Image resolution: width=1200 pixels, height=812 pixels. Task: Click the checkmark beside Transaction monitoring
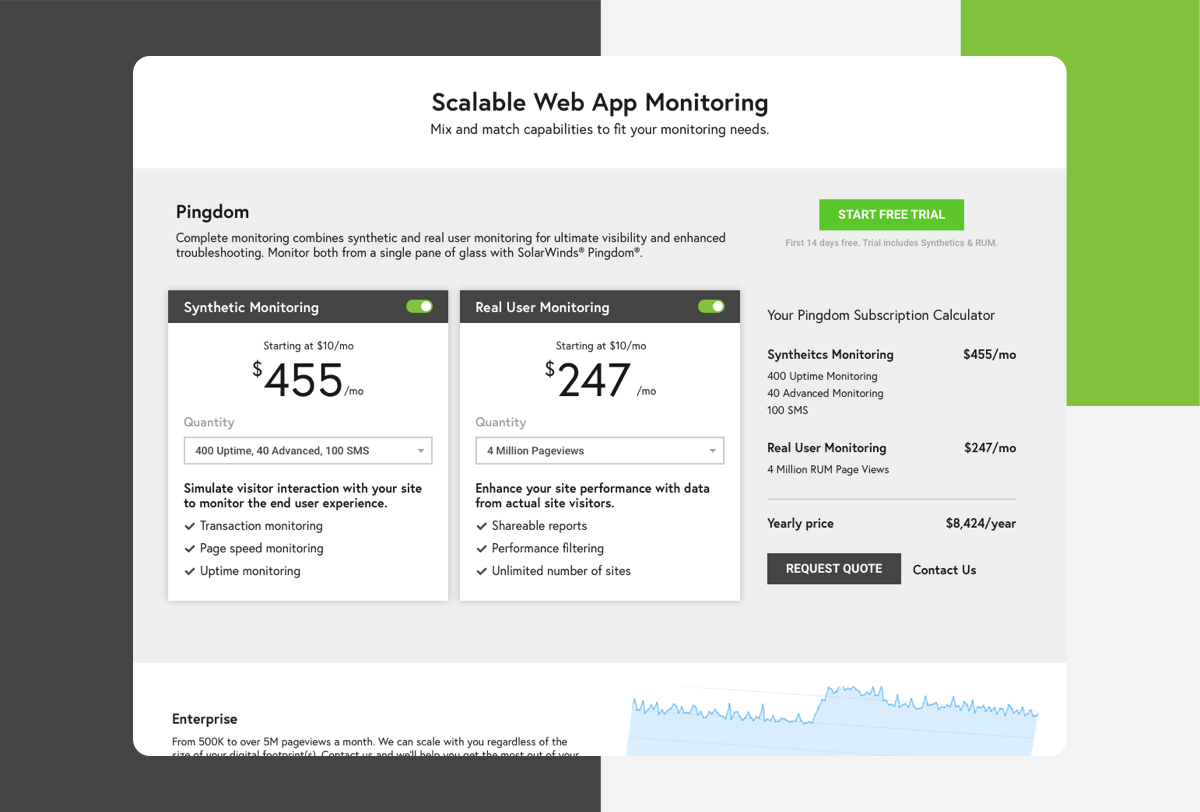(190, 526)
